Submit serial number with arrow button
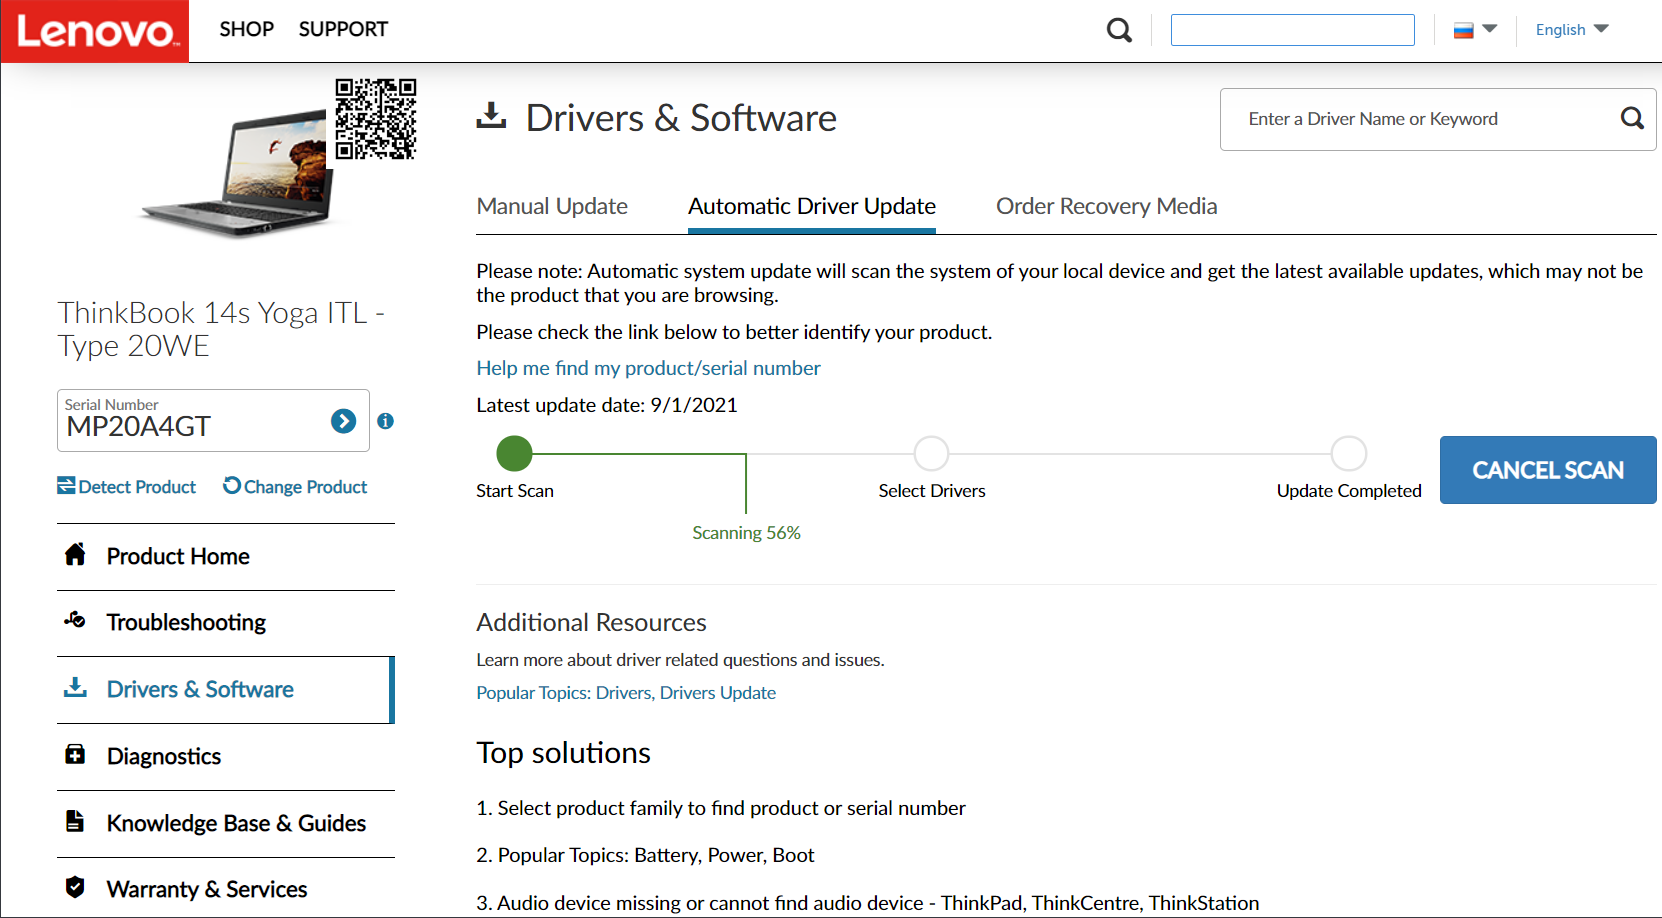Image resolution: width=1662 pixels, height=918 pixels. (x=343, y=421)
